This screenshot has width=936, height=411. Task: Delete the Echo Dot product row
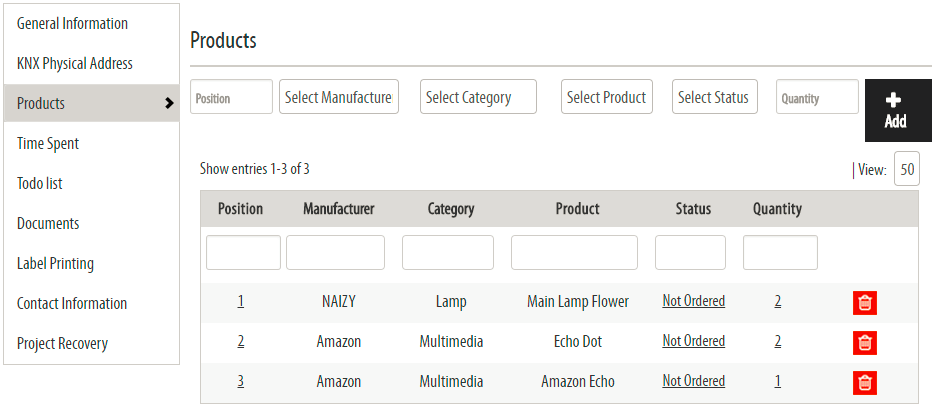(x=865, y=343)
